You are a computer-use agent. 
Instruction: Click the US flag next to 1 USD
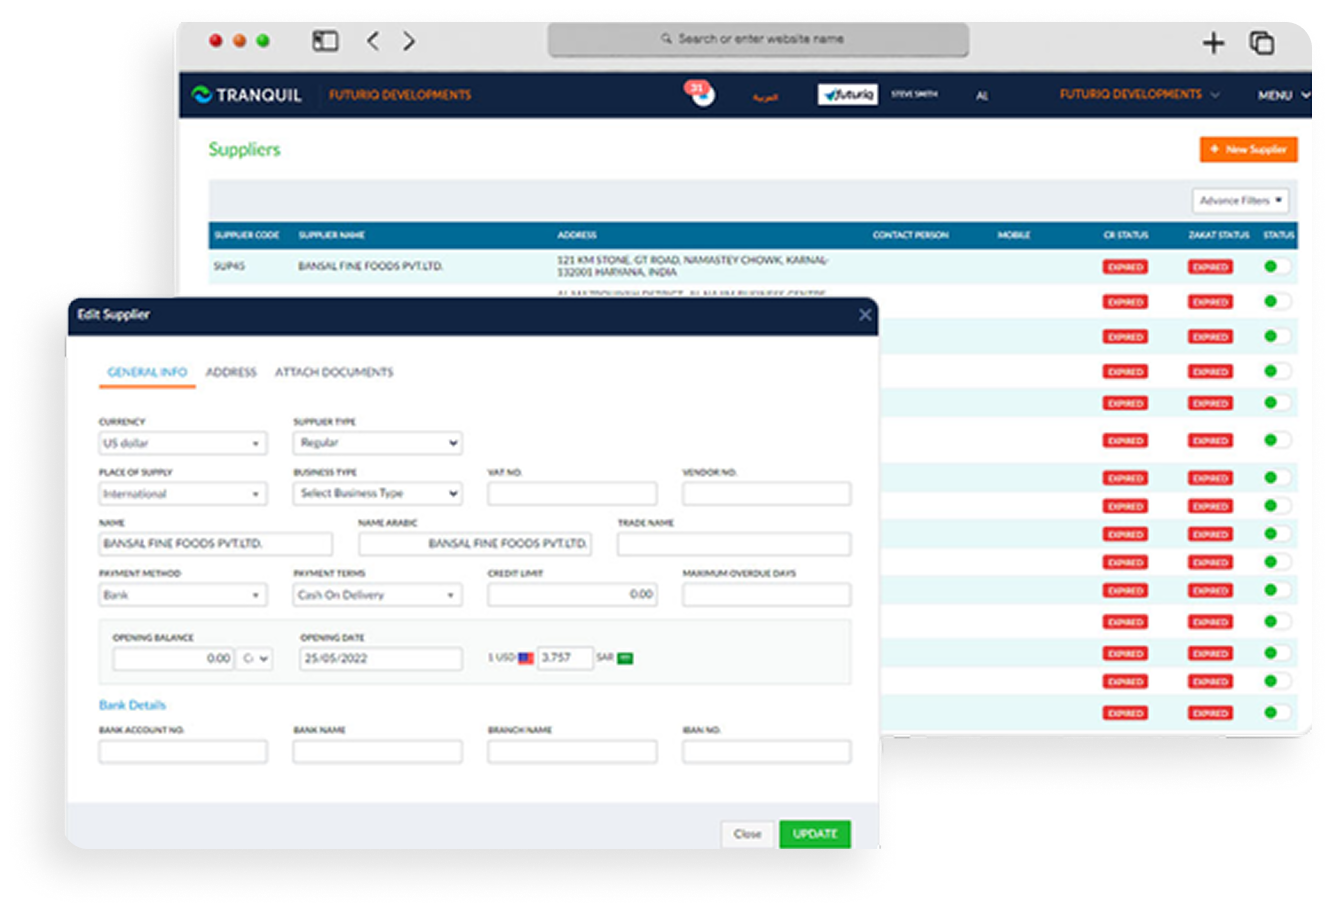click(x=526, y=658)
